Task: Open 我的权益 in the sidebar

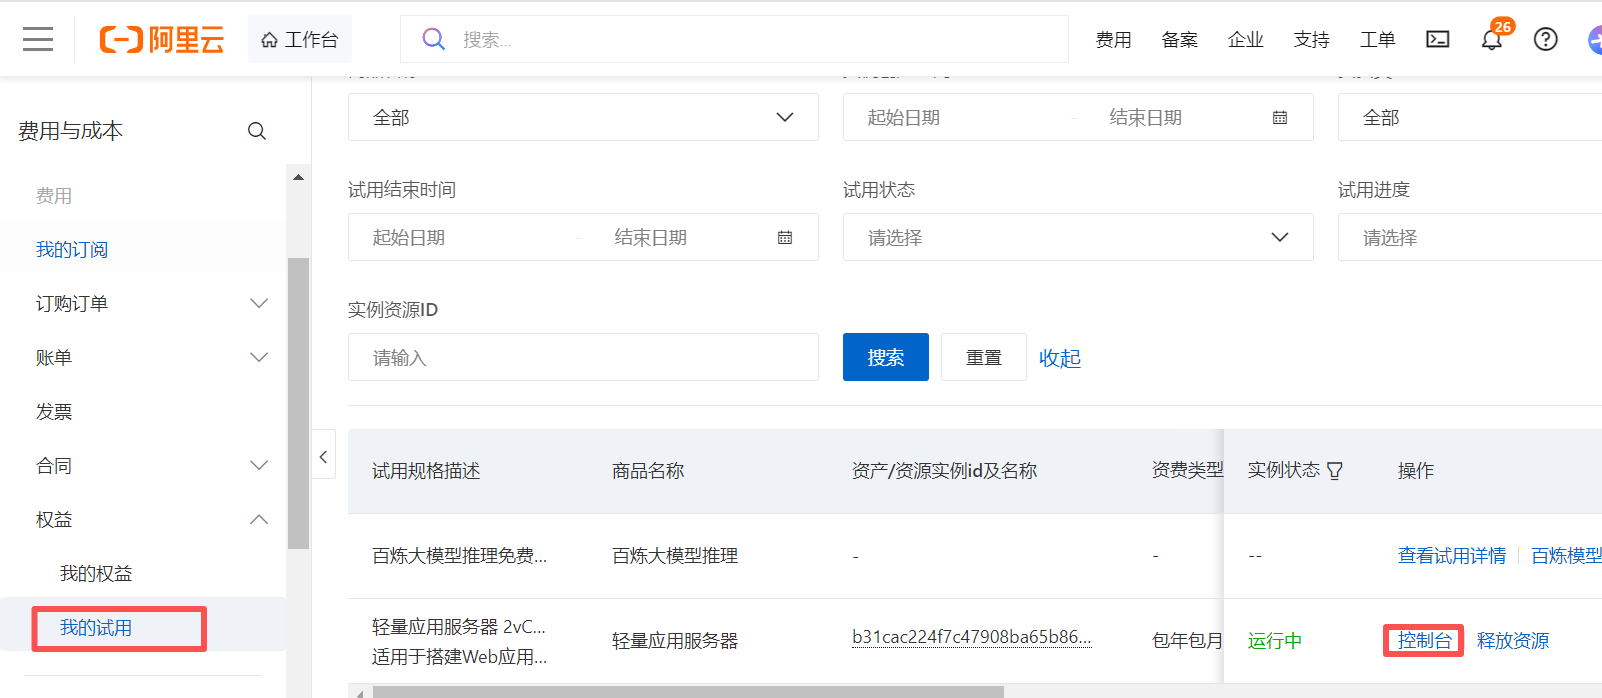Action: tap(96, 574)
